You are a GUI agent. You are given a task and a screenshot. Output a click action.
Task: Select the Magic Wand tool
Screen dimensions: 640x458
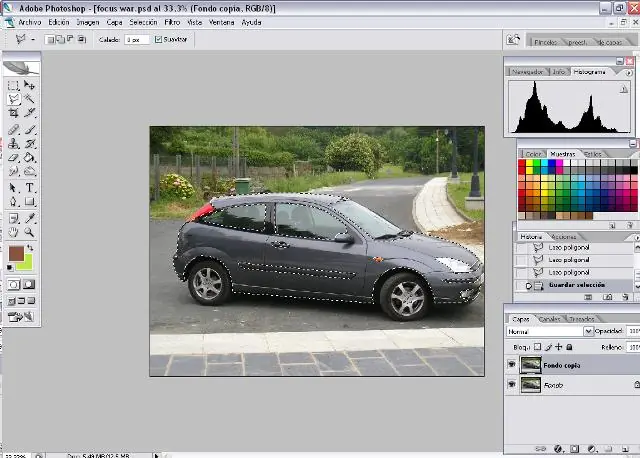coord(29,99)
